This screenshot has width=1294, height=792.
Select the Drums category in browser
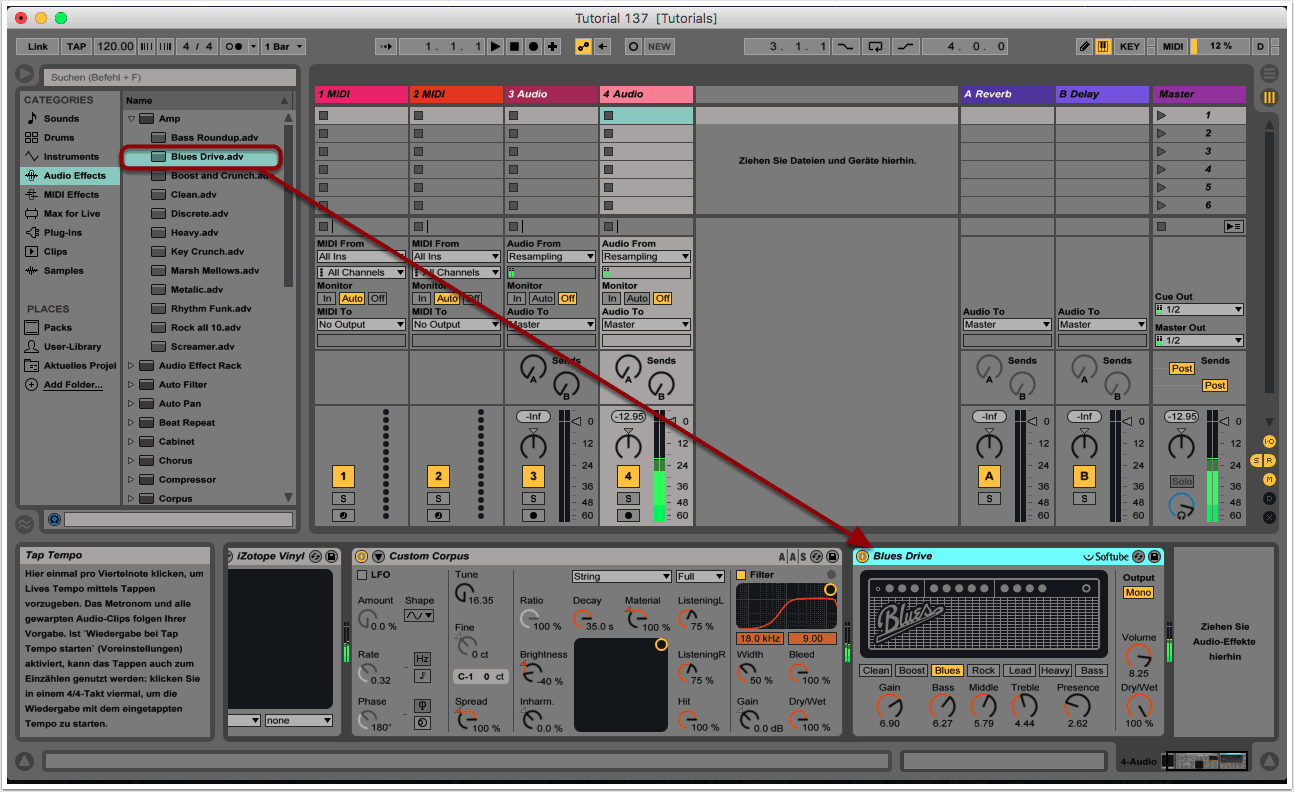pos(60,138)
